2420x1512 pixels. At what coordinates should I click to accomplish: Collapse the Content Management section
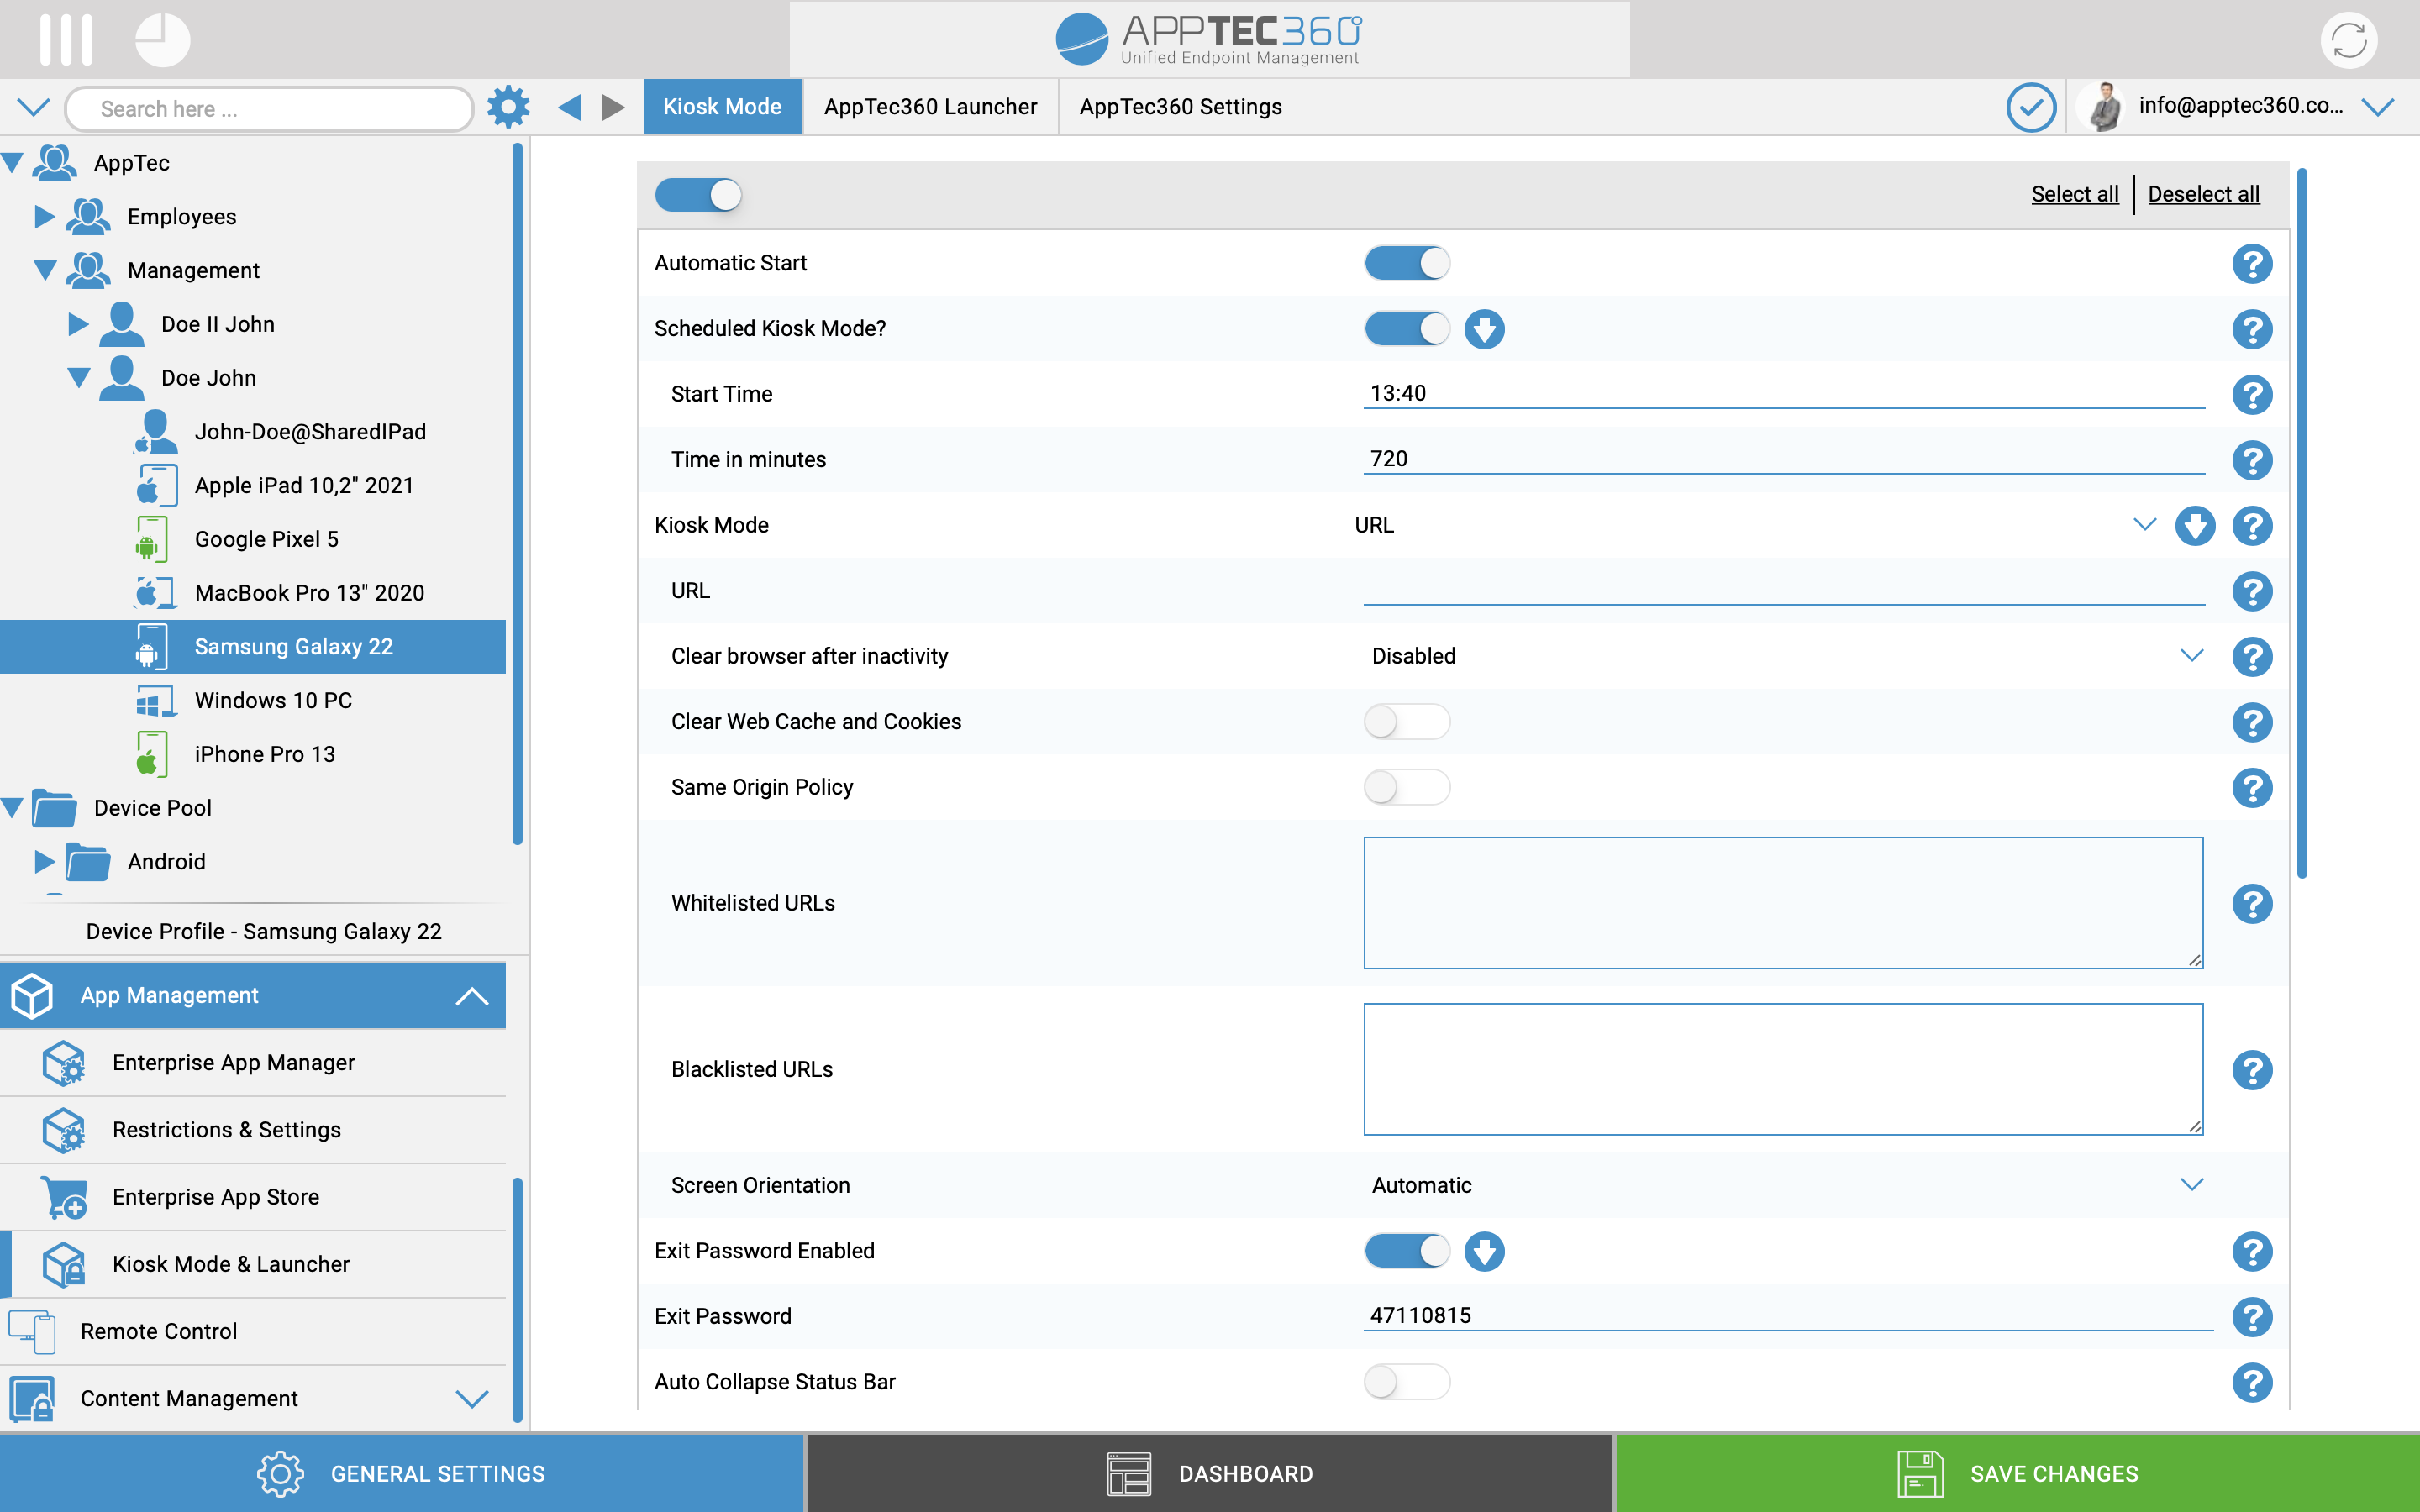coord(471,1398)
